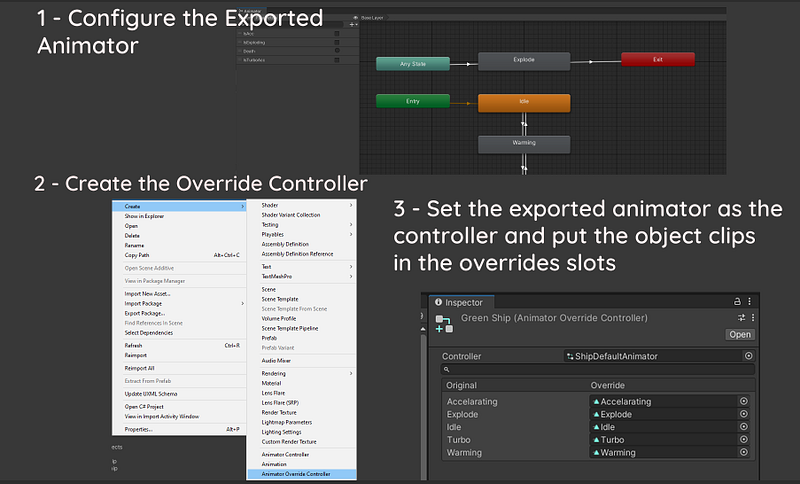Toggle the IsTurboAcc parameter checkbox
The image size is (800, 484).
(337, 60)
